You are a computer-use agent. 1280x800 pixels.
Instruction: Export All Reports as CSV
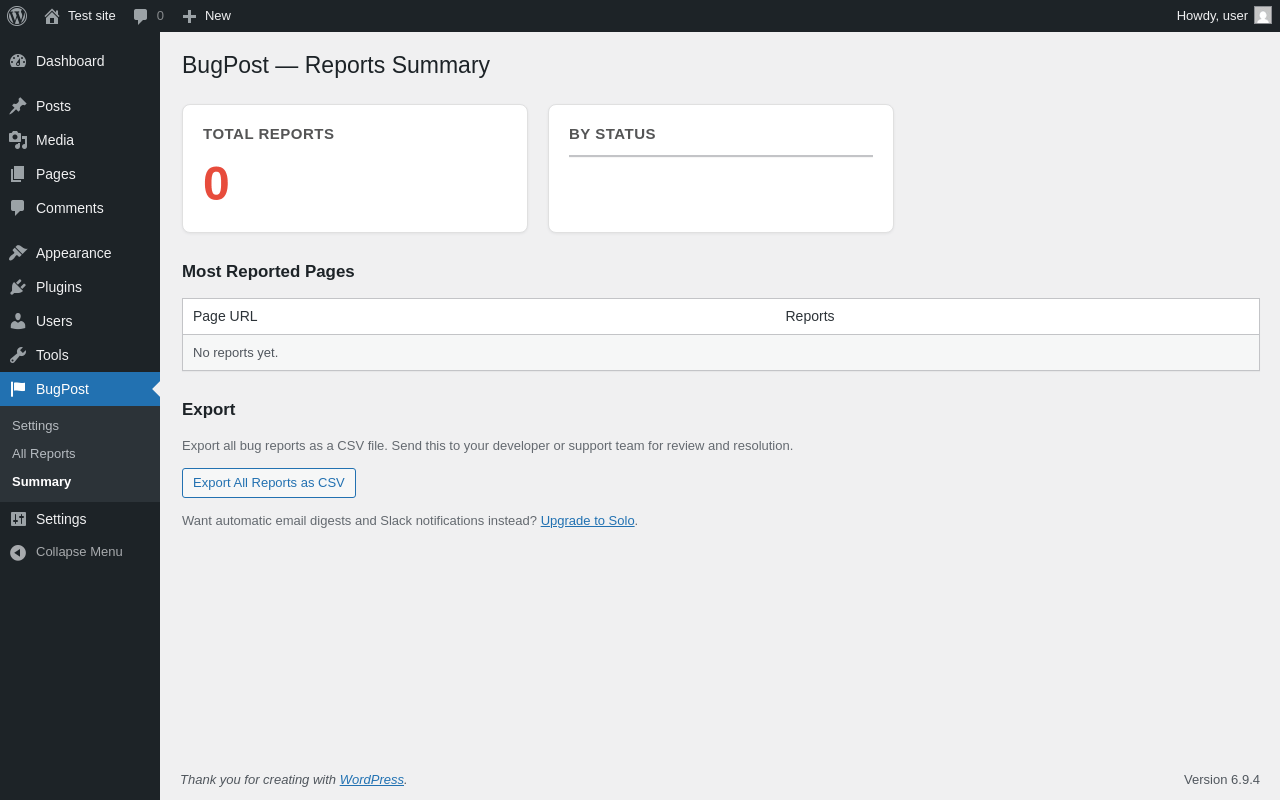click(269, 483)
